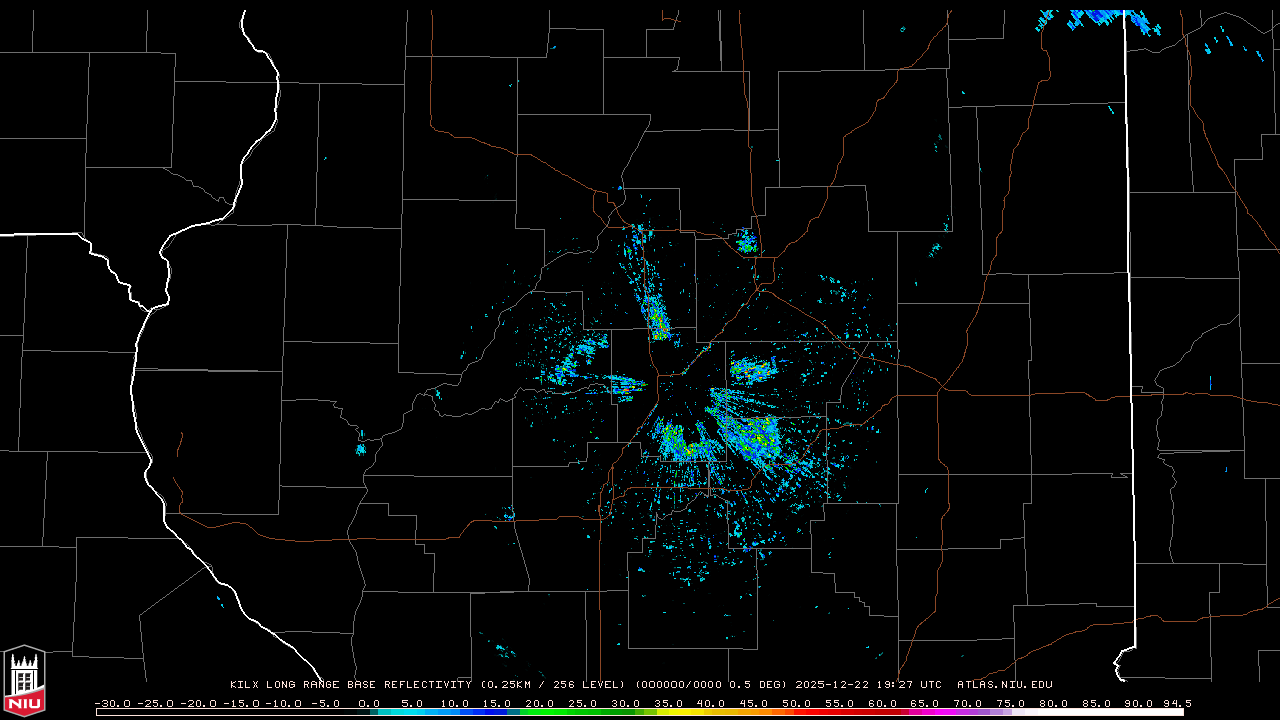Viewport: 1280px width, 720px height.
Task: Click the -30.0 label at legend start
Action: coord(112,703)
